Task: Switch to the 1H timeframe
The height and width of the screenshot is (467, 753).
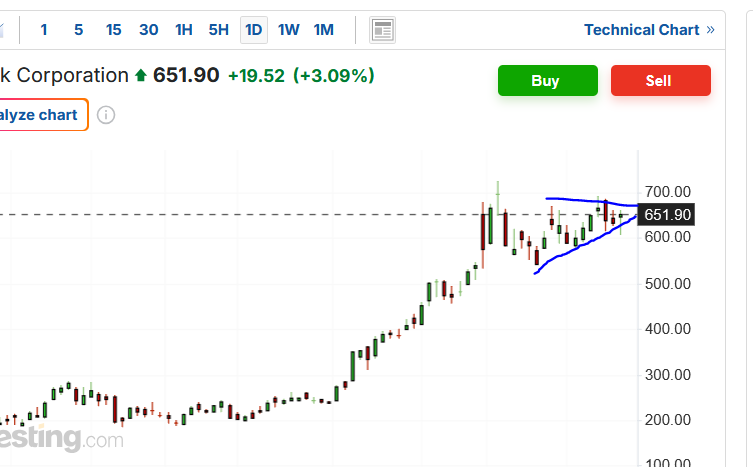Action: [183, 30]
